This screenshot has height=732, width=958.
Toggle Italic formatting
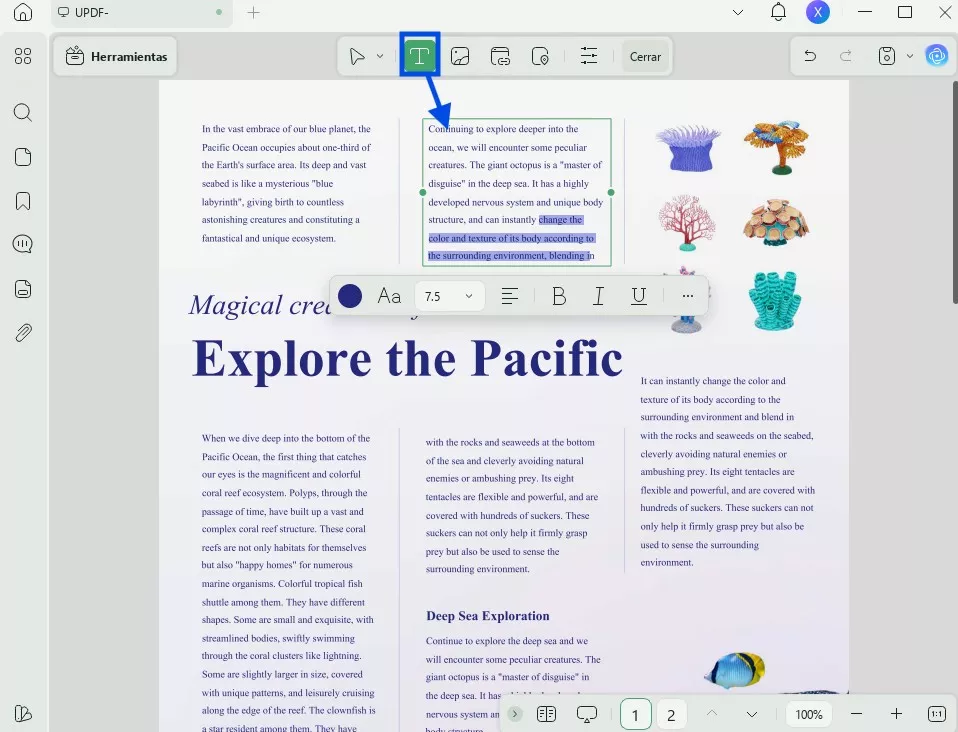[x=599, y=296]
